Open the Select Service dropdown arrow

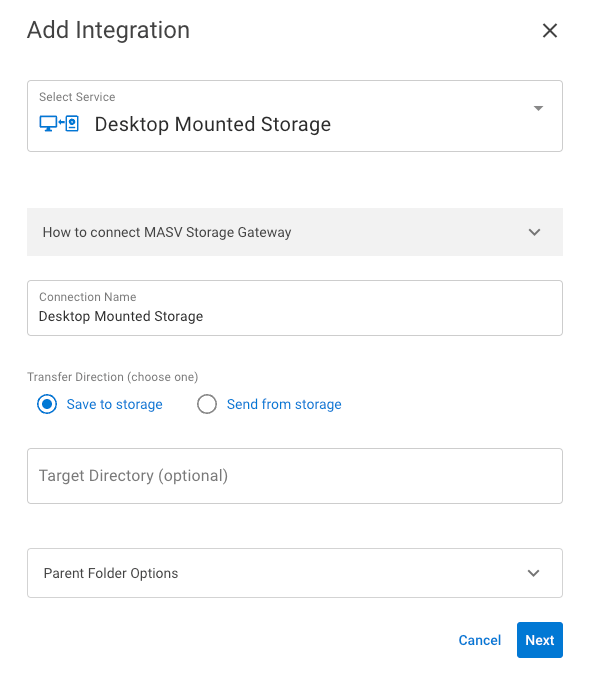(538, 108)
